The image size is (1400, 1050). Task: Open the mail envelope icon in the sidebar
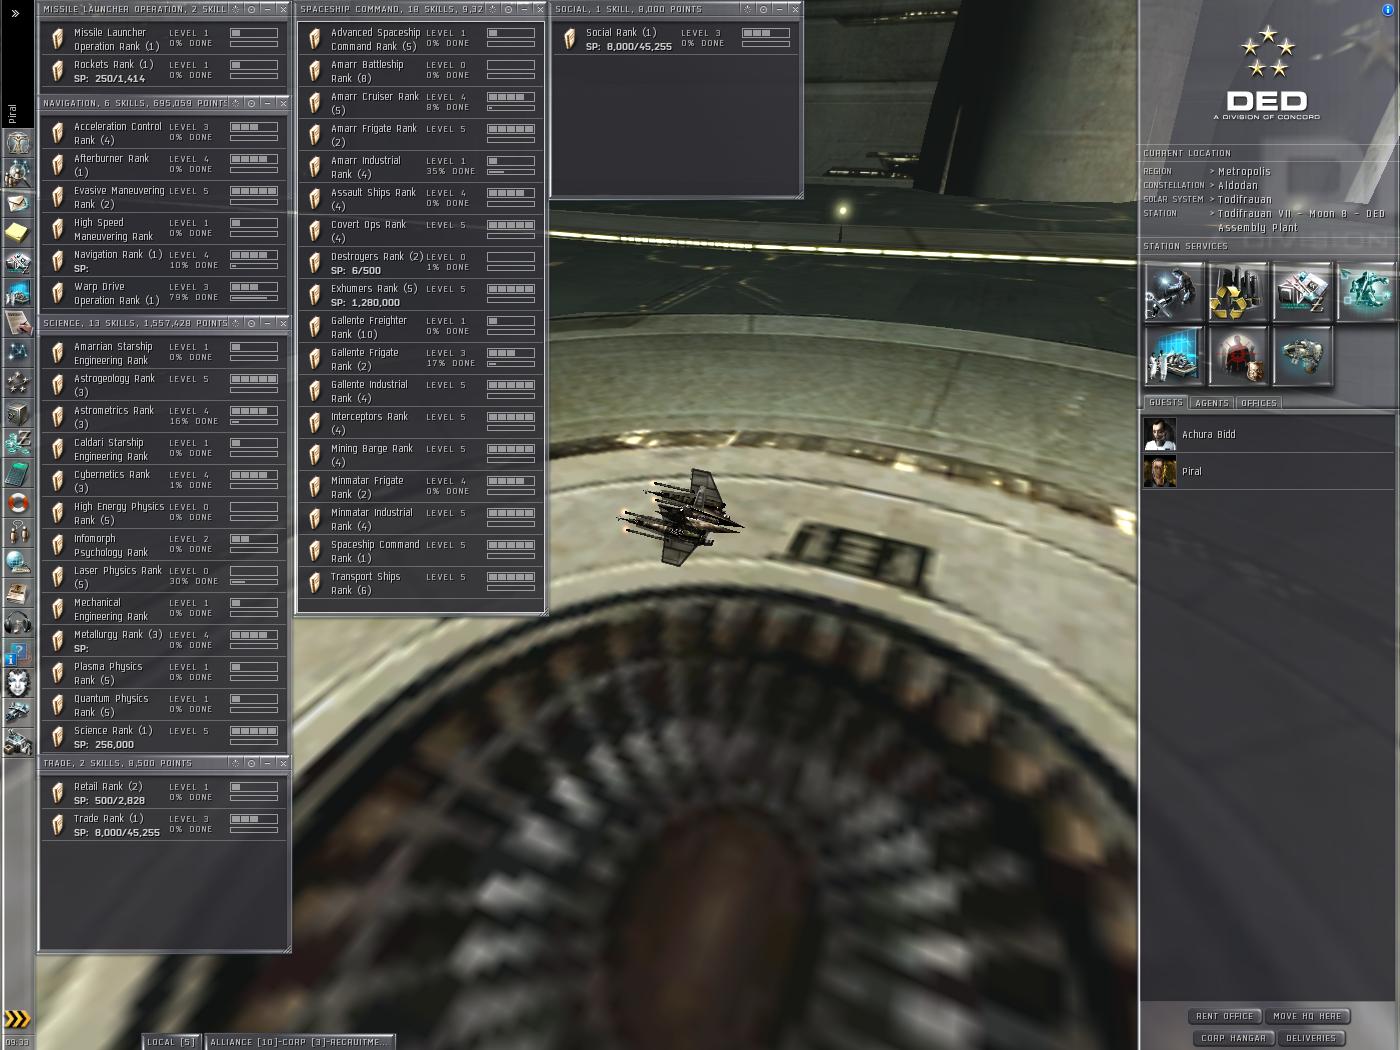click(x=18, y=204)
